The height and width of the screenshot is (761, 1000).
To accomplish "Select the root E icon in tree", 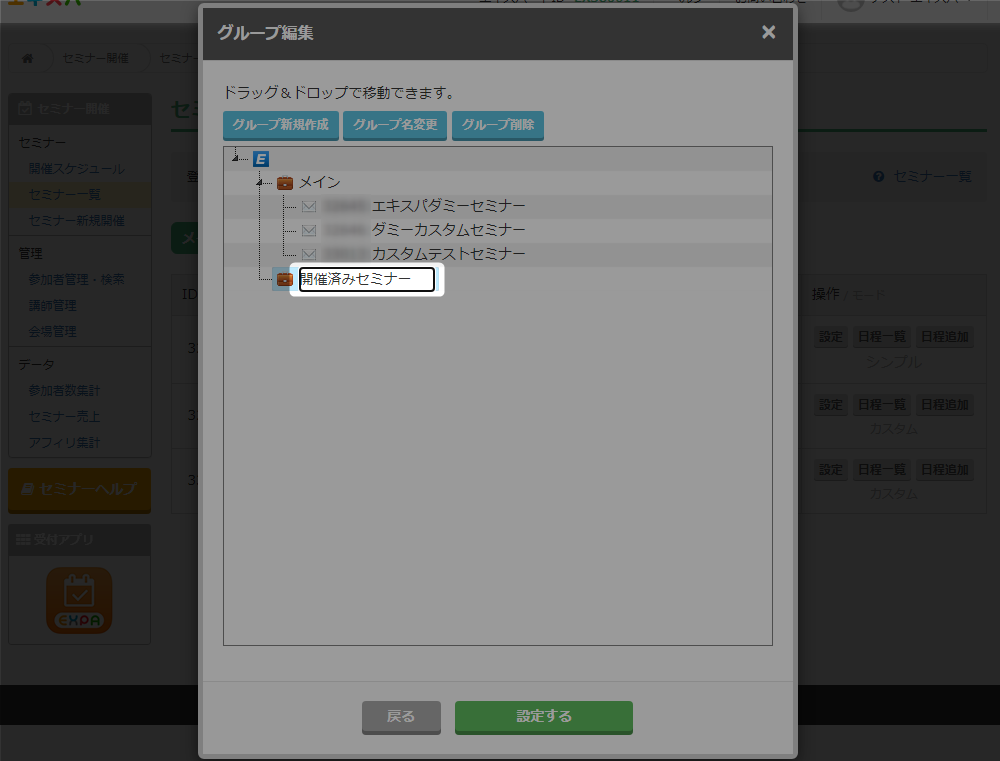I will (x=261, y=159).
